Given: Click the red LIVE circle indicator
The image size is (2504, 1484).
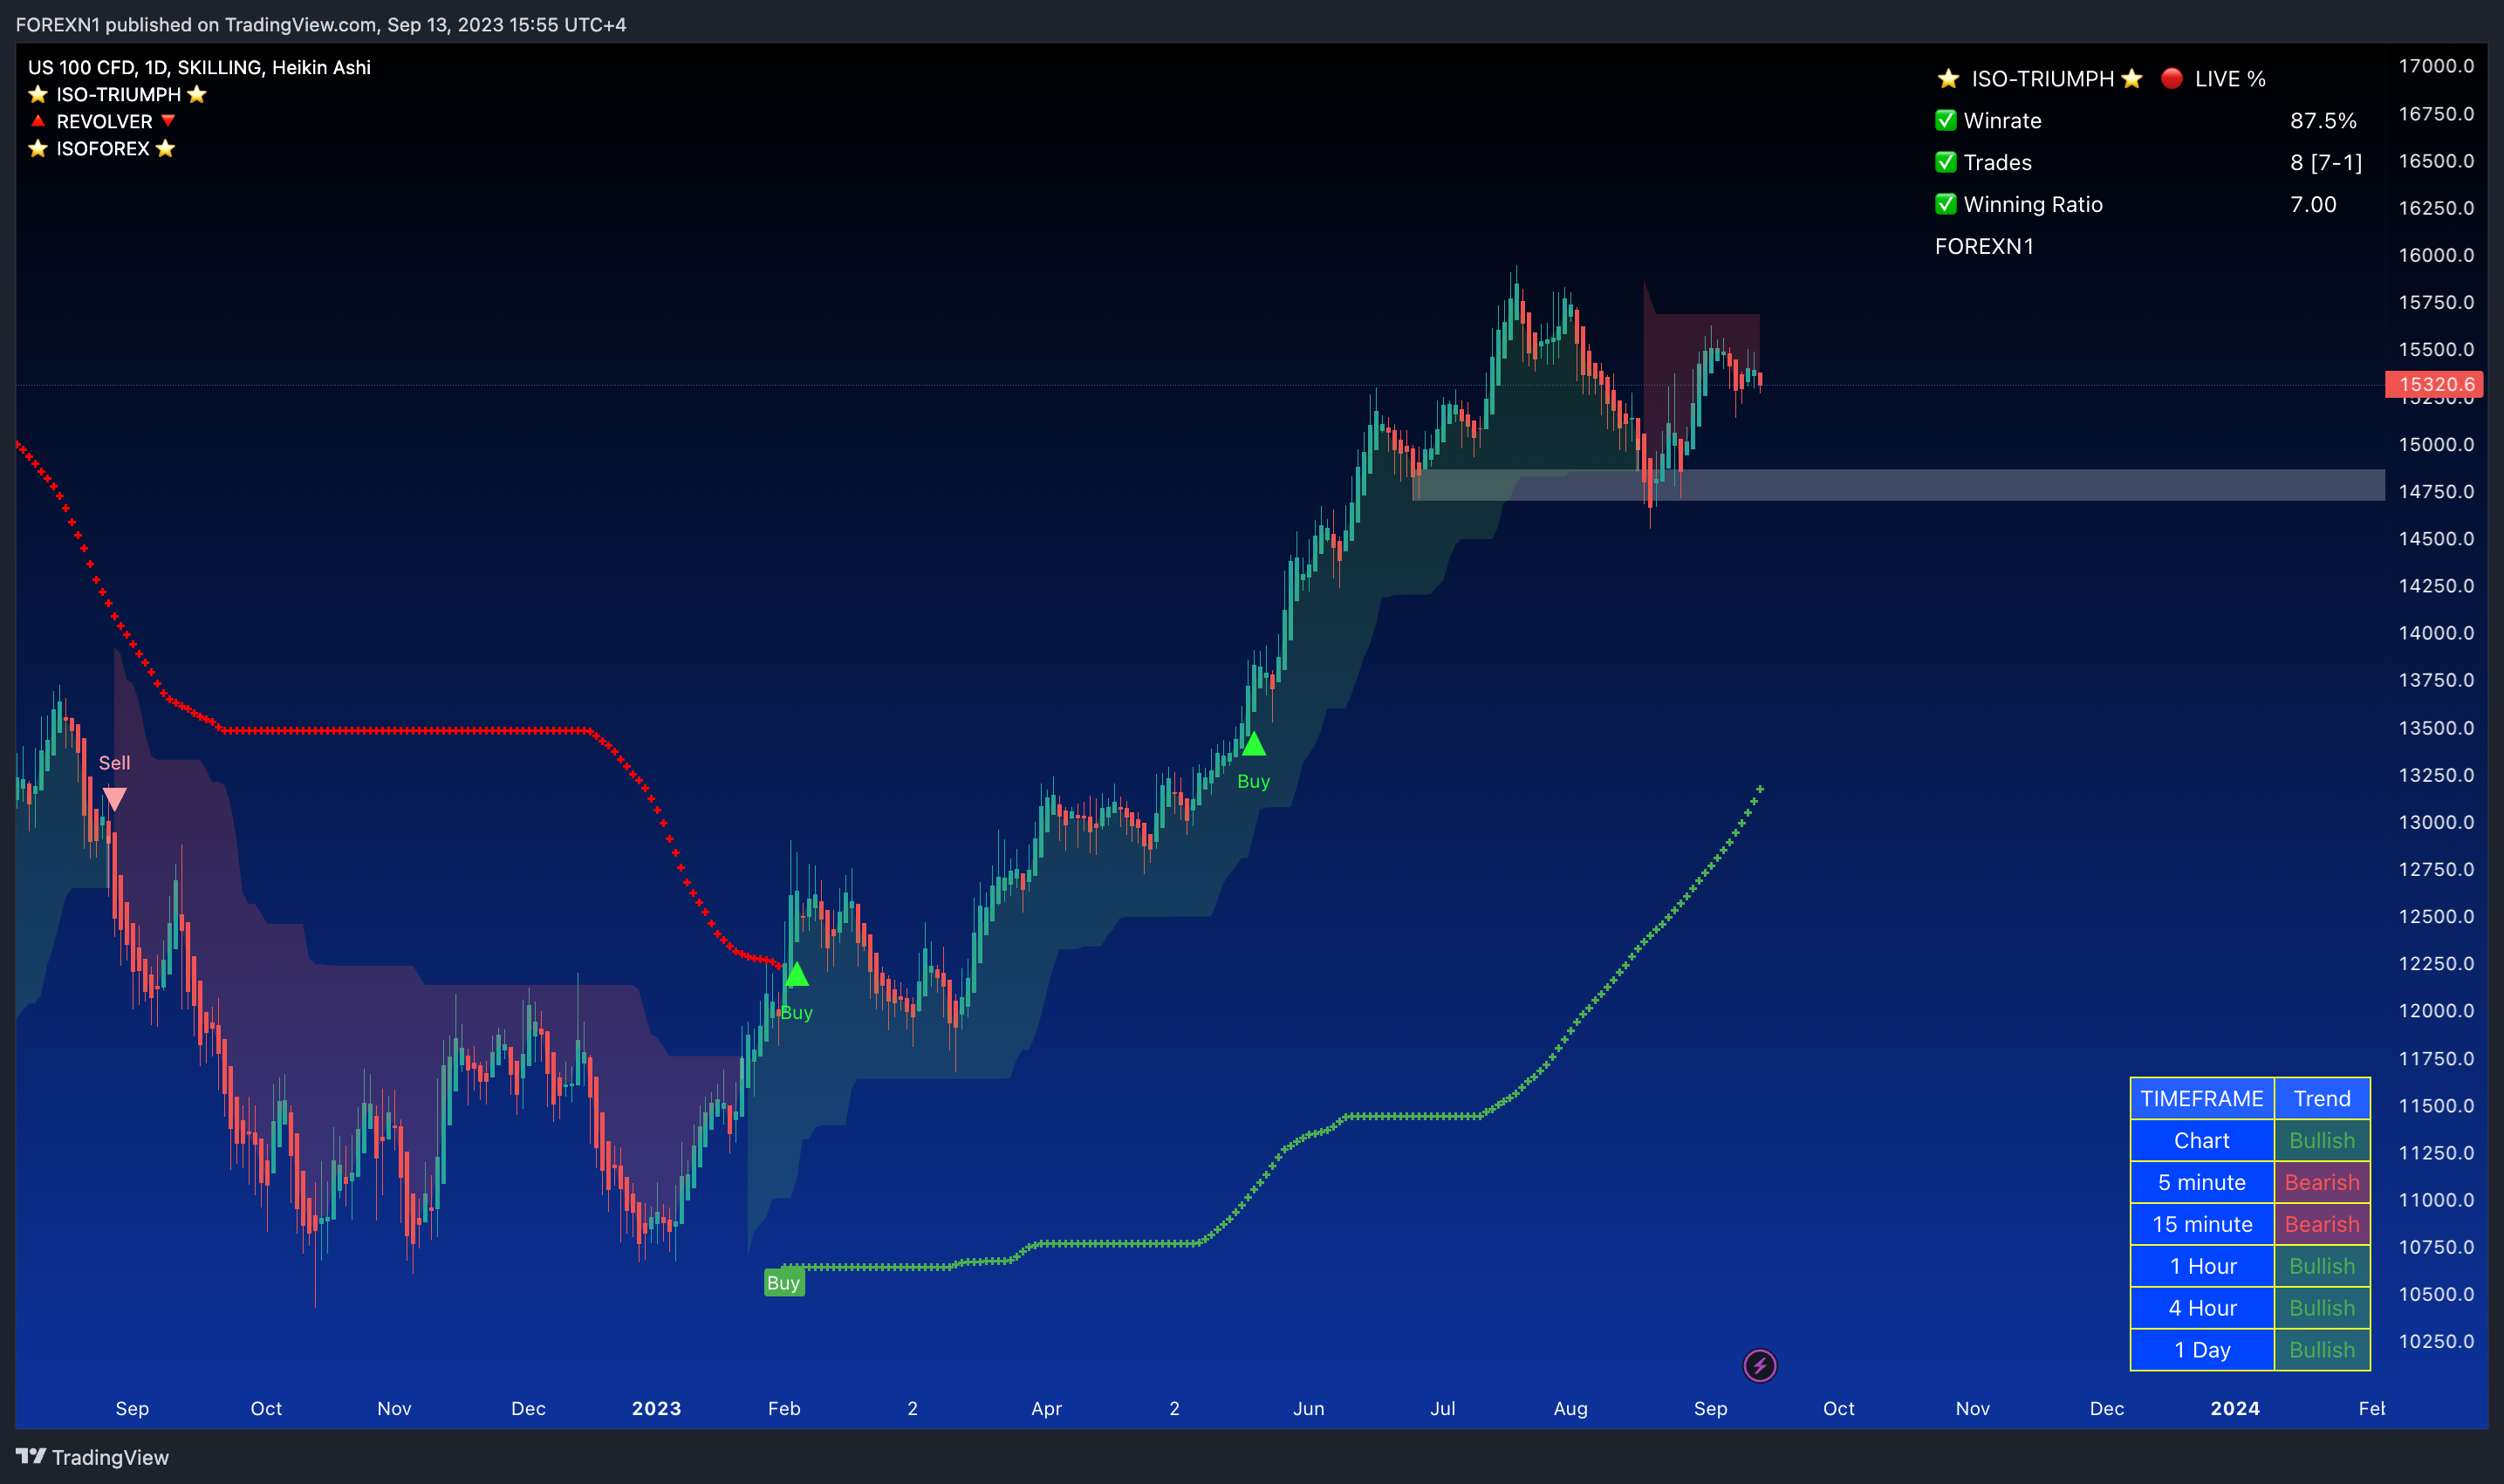Looking at the screenshot, I should click(2171, 78).
